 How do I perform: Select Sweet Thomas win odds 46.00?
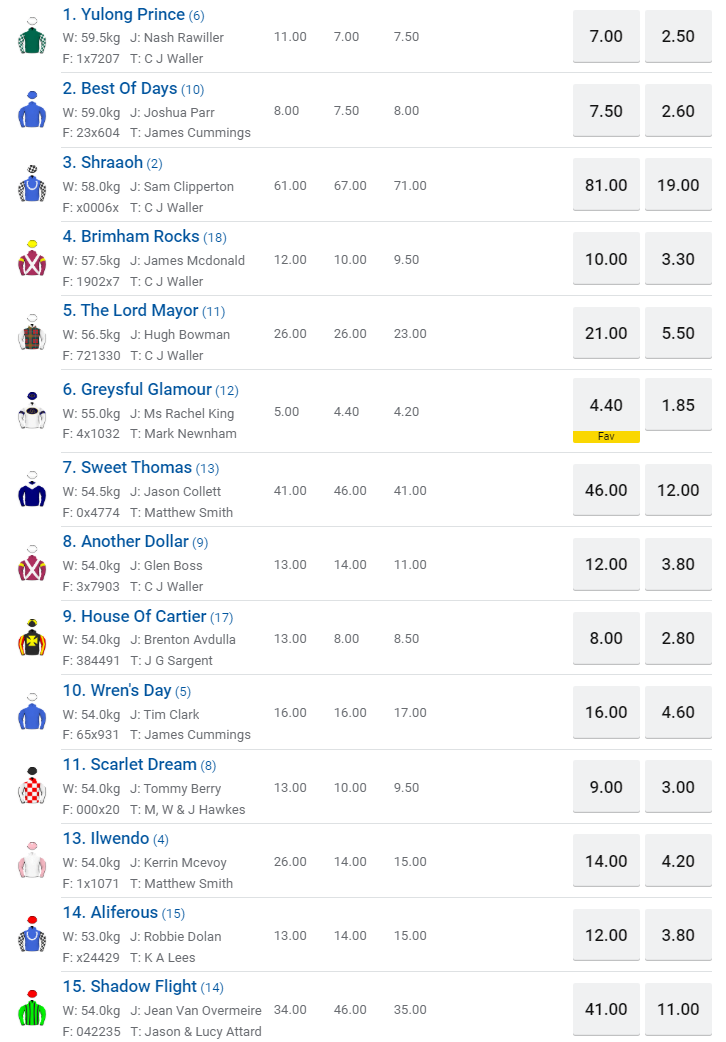606,490
